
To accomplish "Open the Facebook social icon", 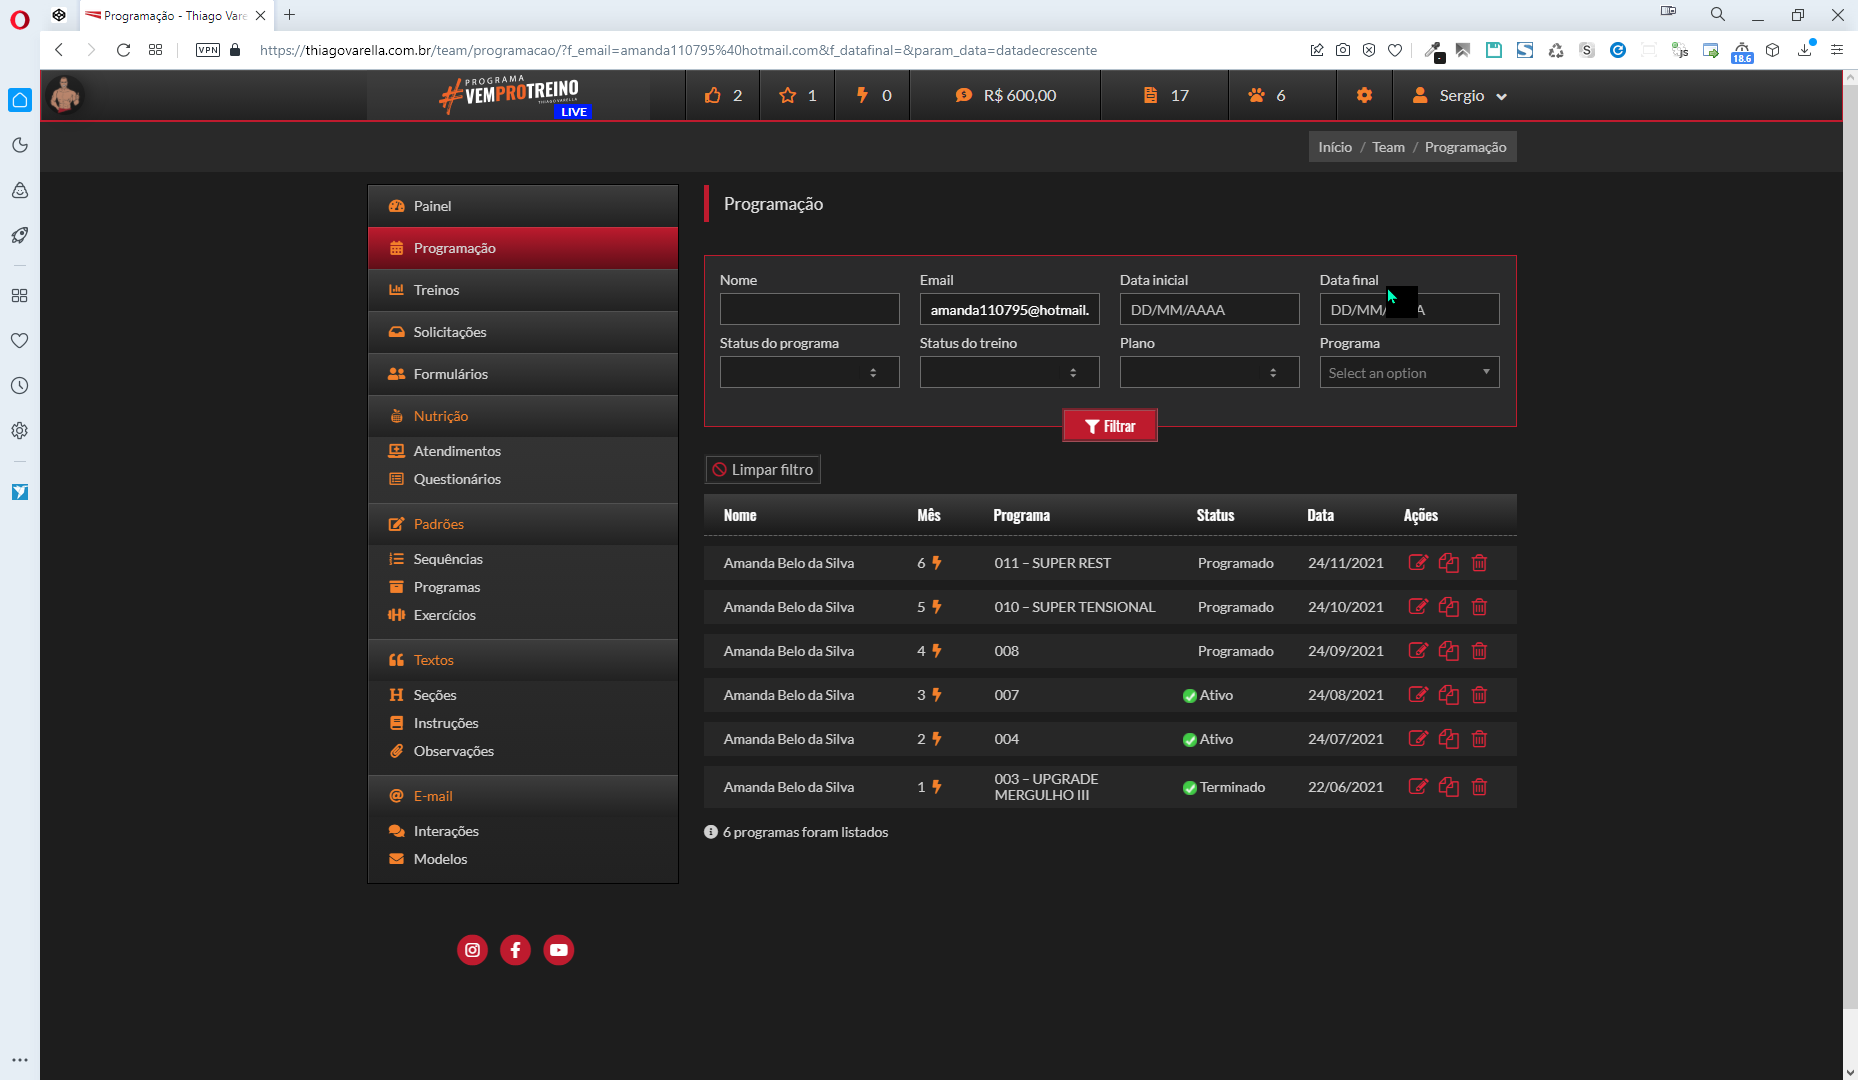I will click(515, 950).
